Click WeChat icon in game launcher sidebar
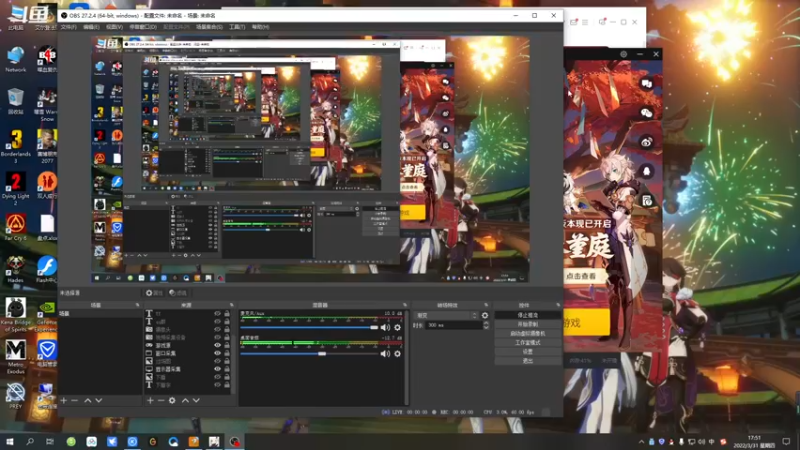 [646, 113]
